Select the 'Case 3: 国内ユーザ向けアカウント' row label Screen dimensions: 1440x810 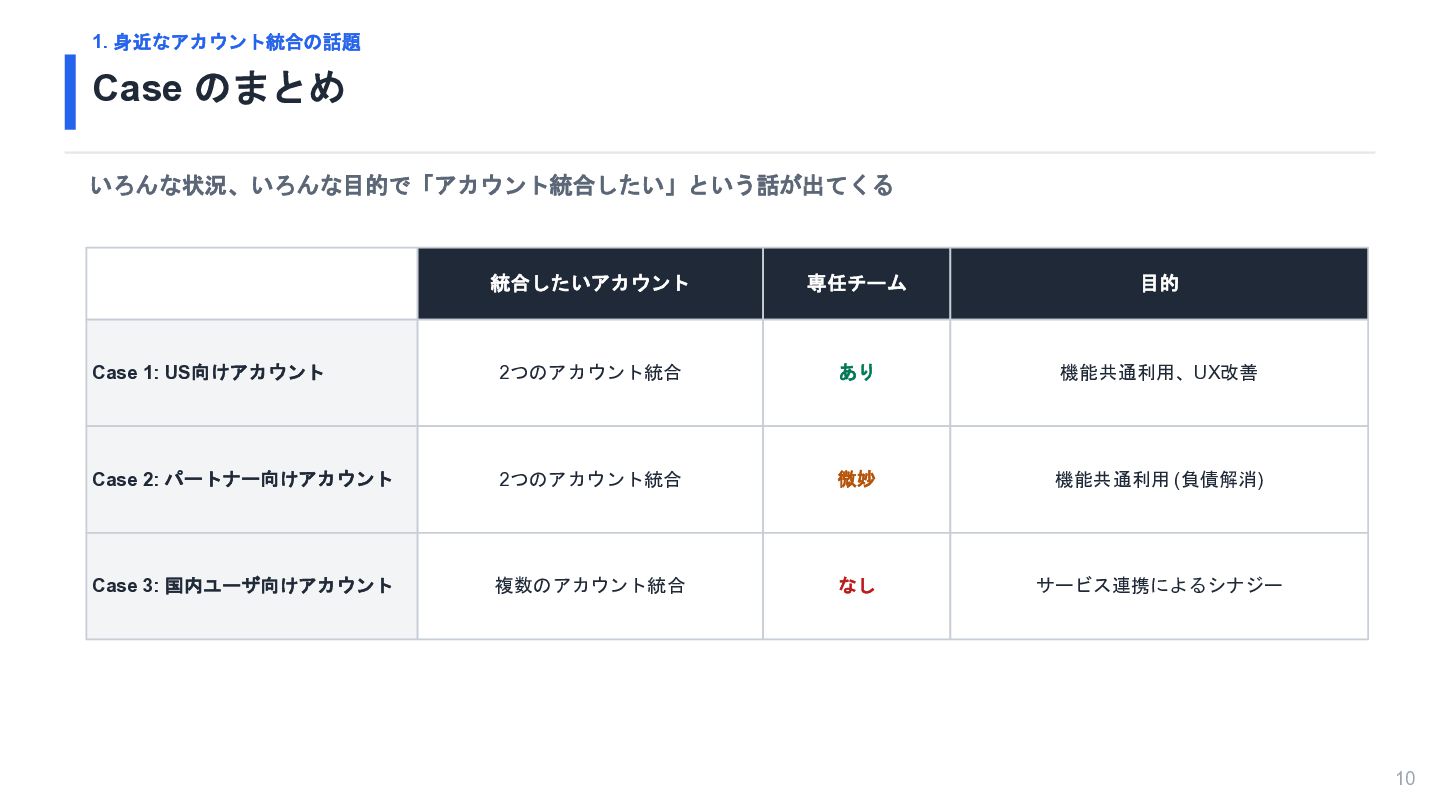pos(243,585)
